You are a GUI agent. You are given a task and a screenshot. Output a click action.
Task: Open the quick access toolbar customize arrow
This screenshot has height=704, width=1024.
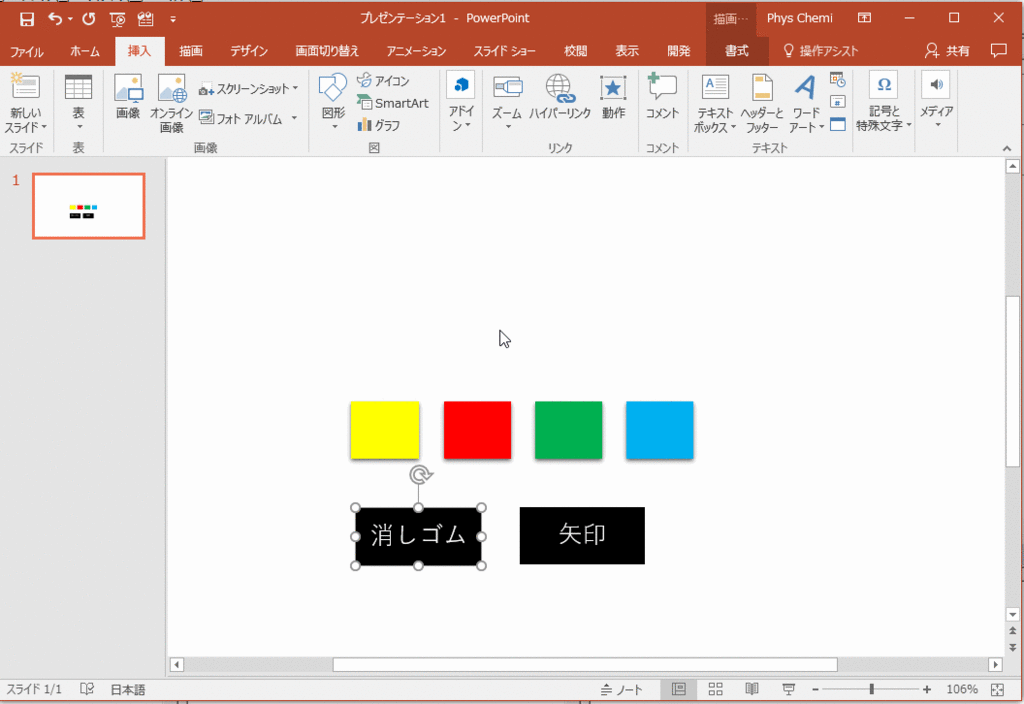[x=173, y=20]
